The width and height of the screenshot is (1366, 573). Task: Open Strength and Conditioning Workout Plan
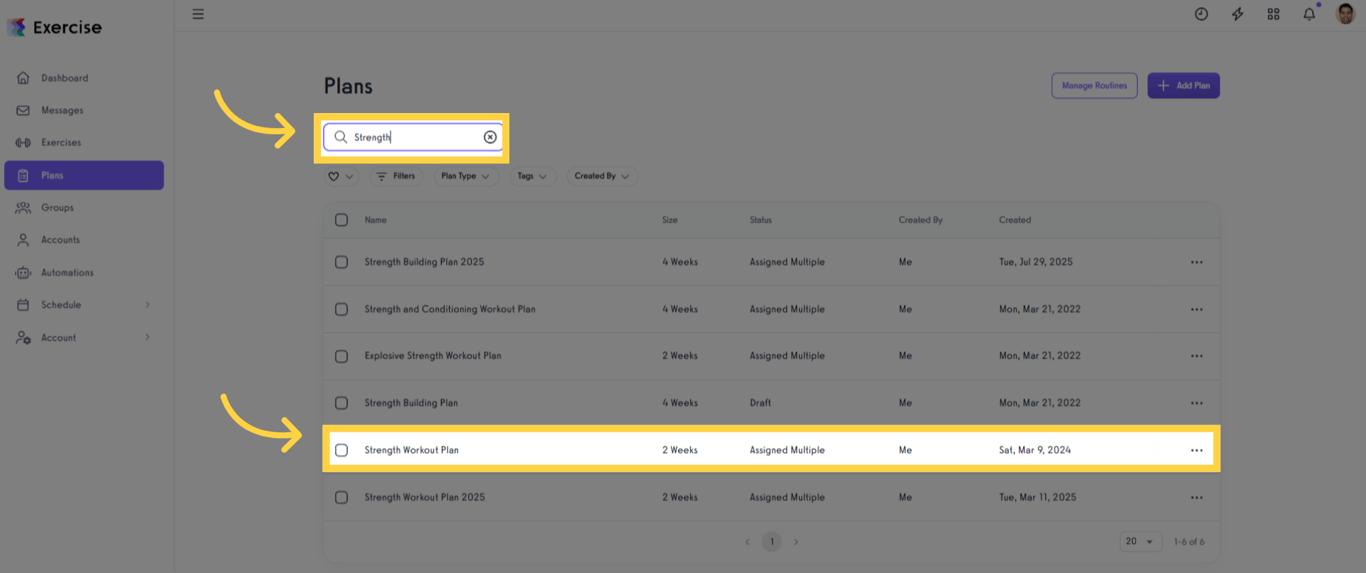(x=450, y=309)
